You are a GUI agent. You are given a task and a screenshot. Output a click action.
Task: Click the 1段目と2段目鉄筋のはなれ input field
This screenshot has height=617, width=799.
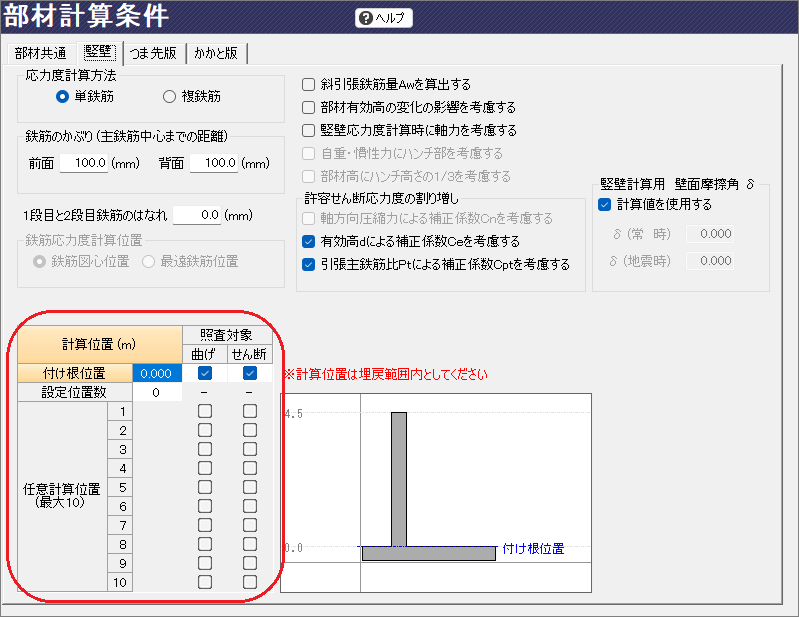197,215
